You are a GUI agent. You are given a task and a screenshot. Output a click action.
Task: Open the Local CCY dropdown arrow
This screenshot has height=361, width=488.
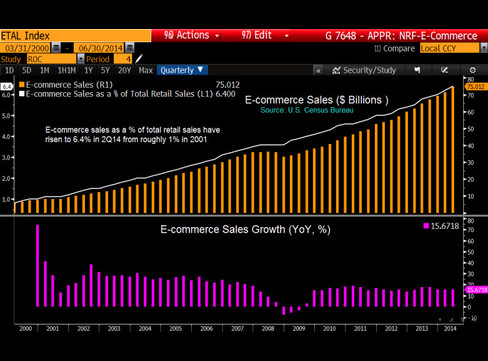pyautogui.click(x=484, y=48)
